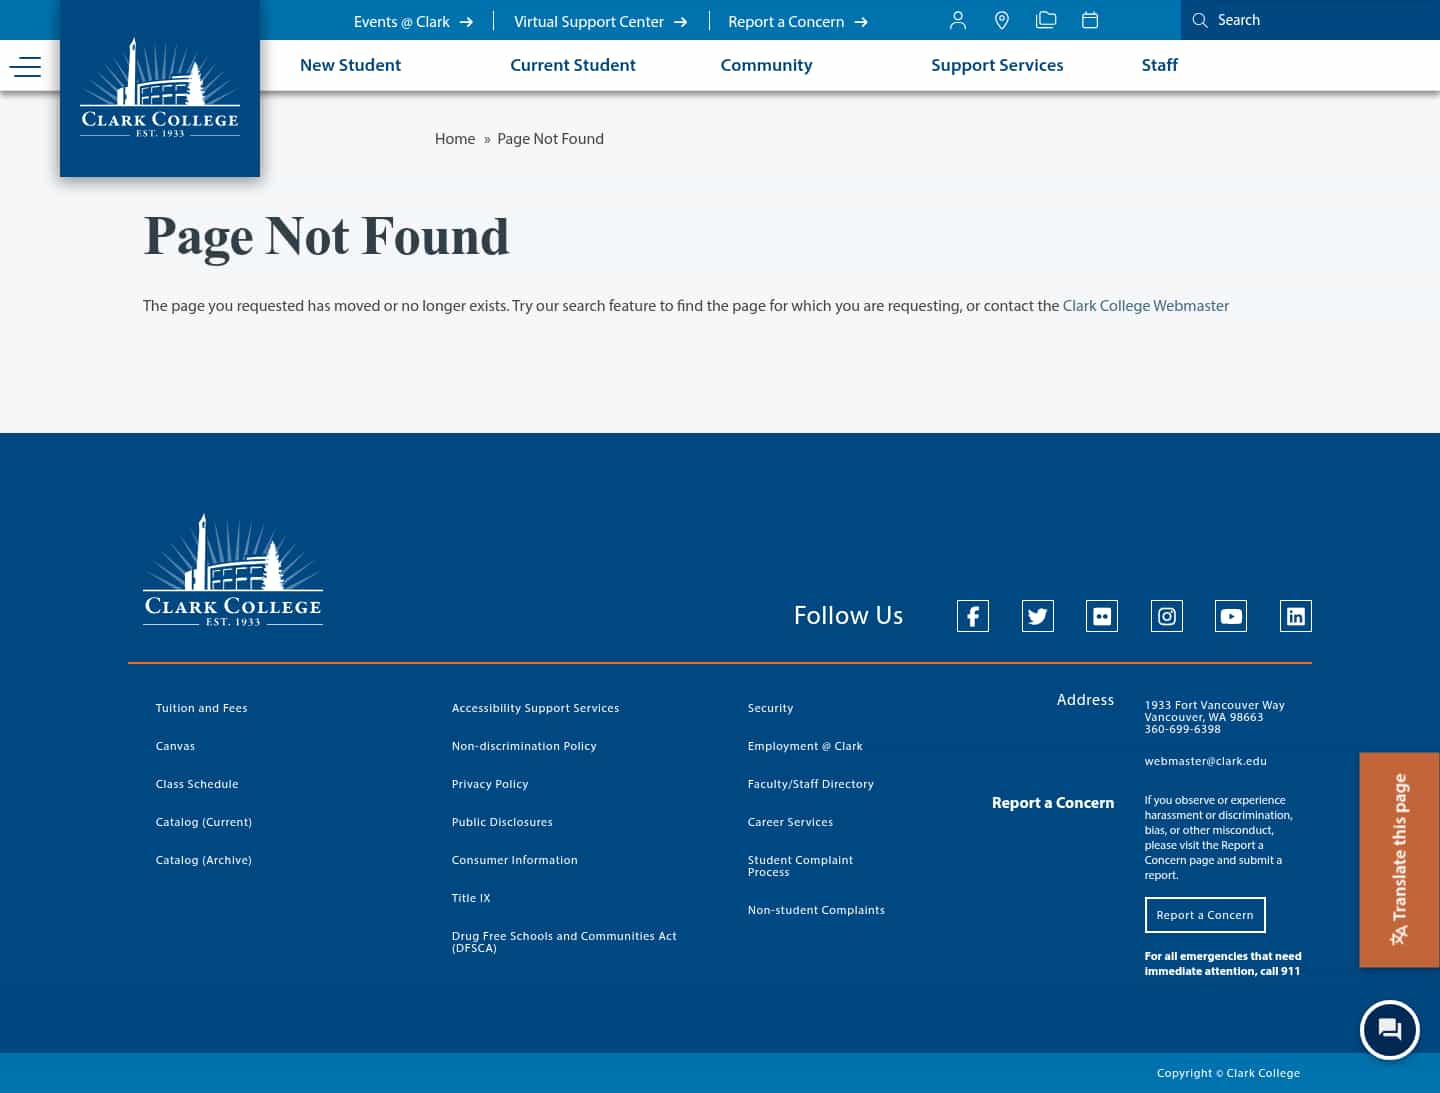The width and height of the screenshot is (1440, 1093).
Task: Select the Community navigation menu
Action: pos(766,65)
